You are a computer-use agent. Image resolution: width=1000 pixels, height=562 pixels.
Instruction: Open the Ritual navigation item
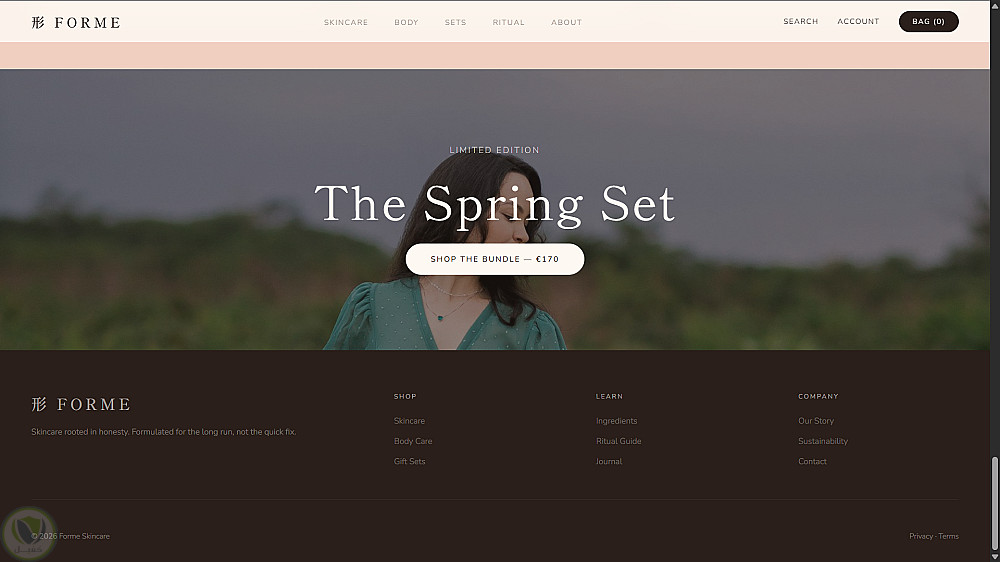coord(508,22)
